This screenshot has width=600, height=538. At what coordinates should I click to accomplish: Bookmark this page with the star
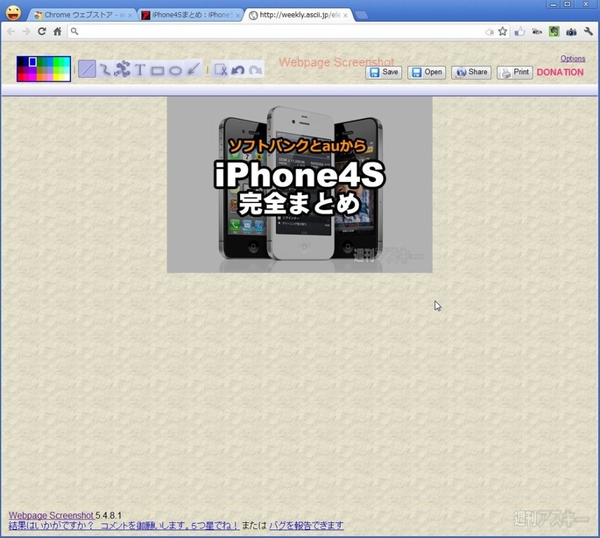tap(503, 31)
